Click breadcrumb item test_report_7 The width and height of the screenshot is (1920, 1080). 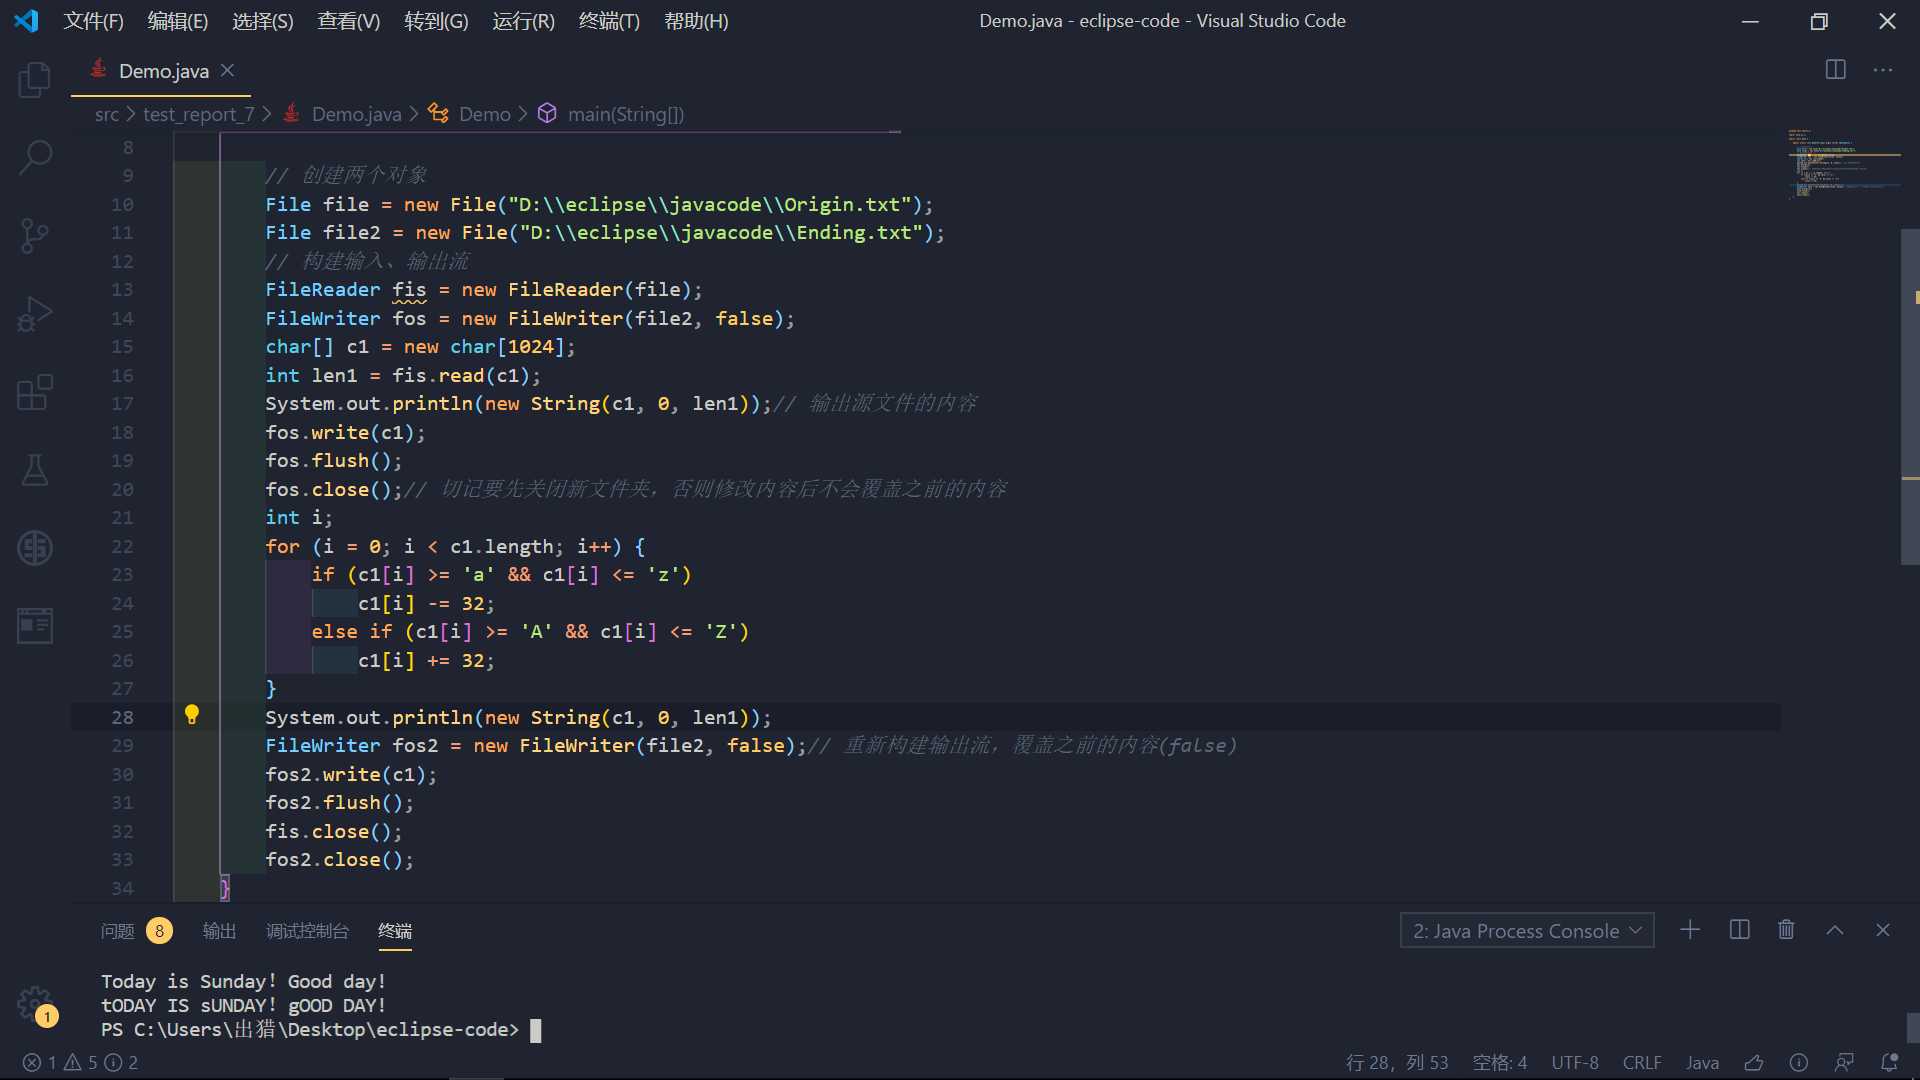click(x=199, y=114)
